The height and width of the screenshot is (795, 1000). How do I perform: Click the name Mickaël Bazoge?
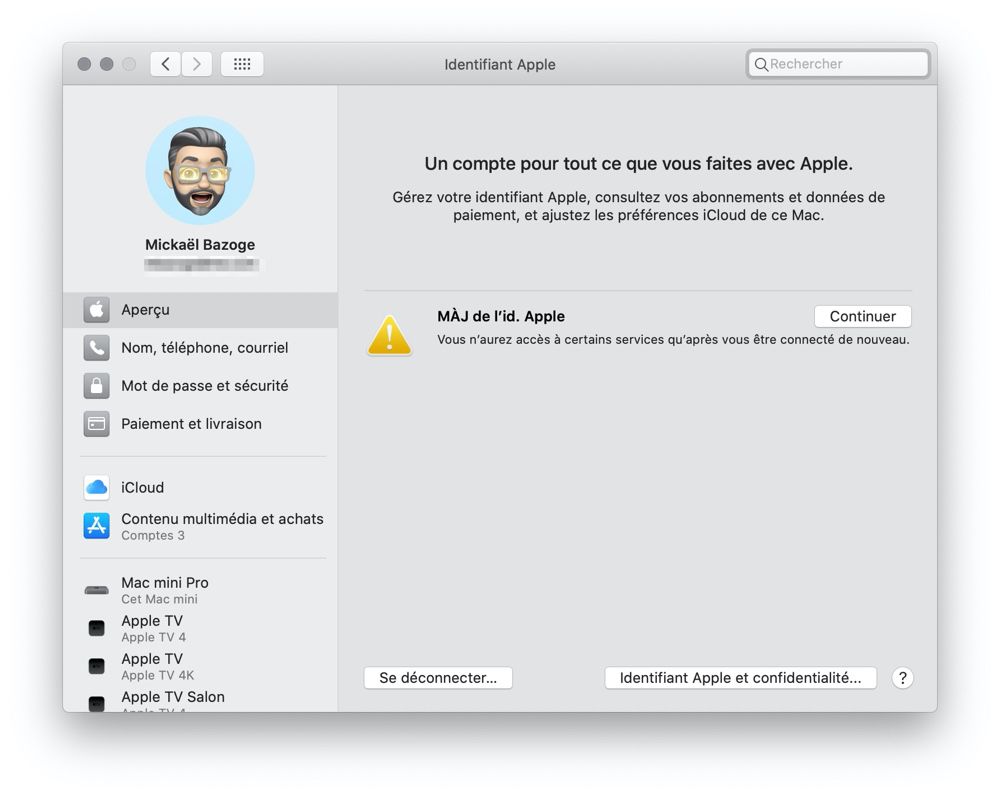(x=200, y=245)
